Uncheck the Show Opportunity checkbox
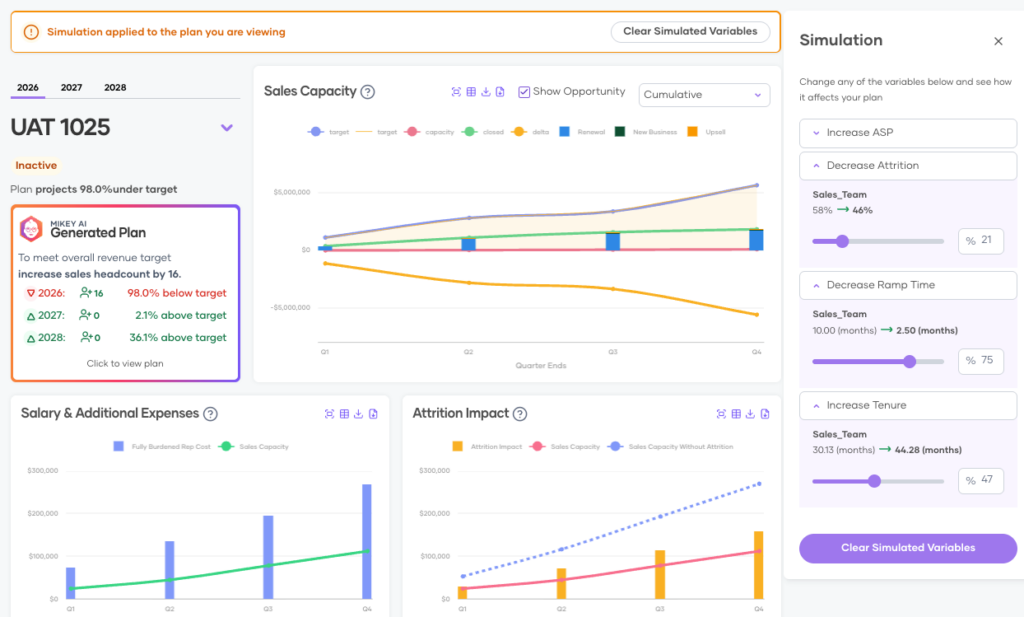1024x617 pixels. click(x=524, y=92)
